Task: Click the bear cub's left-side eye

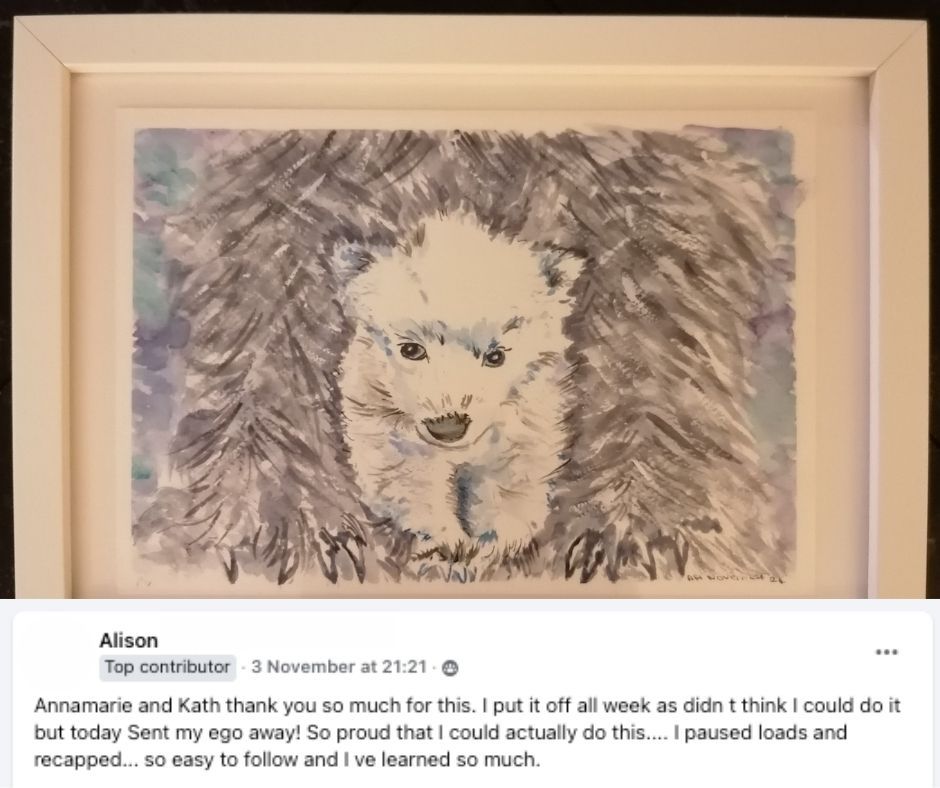Action: (x=413, y=351)
